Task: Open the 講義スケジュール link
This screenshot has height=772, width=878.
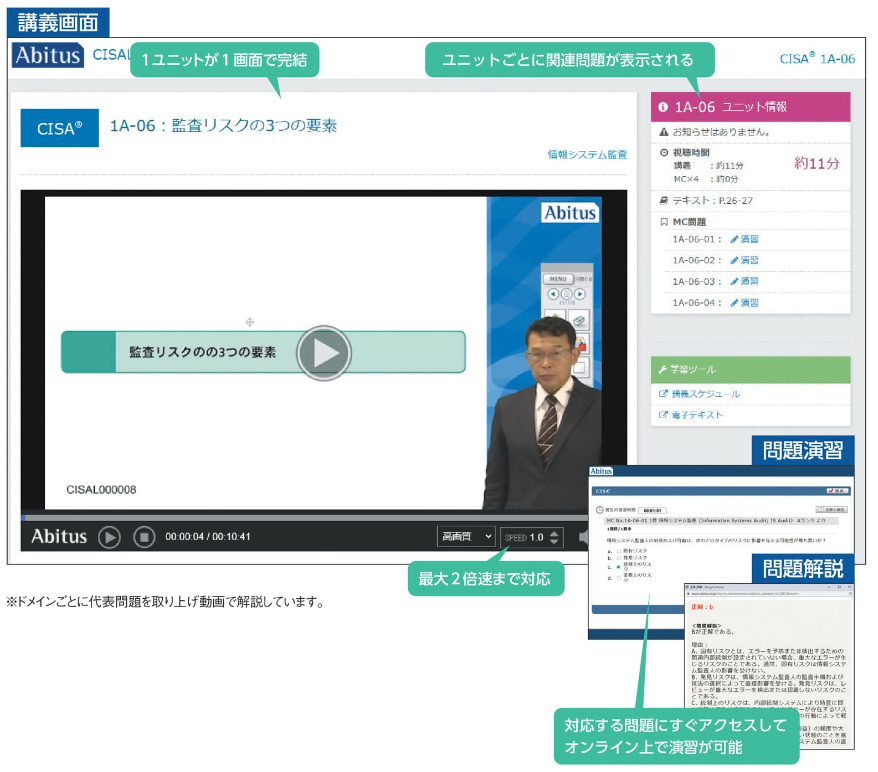Action: pos(705,394)
